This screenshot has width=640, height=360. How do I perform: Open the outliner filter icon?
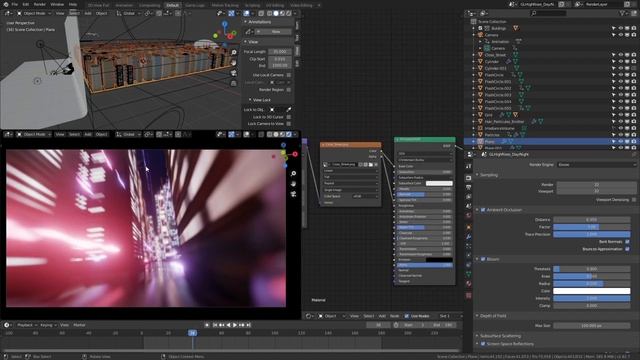[x=623, y=13]
